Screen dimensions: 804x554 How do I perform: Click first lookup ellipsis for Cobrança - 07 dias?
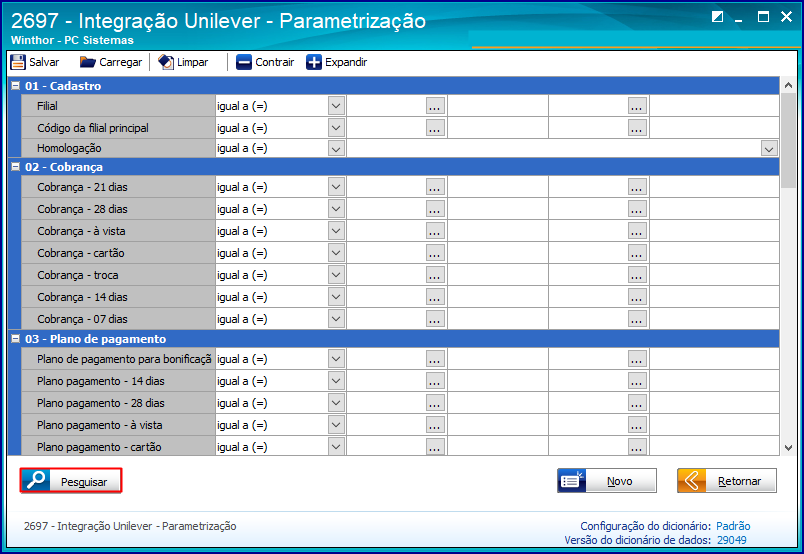[x=435, y=319]
